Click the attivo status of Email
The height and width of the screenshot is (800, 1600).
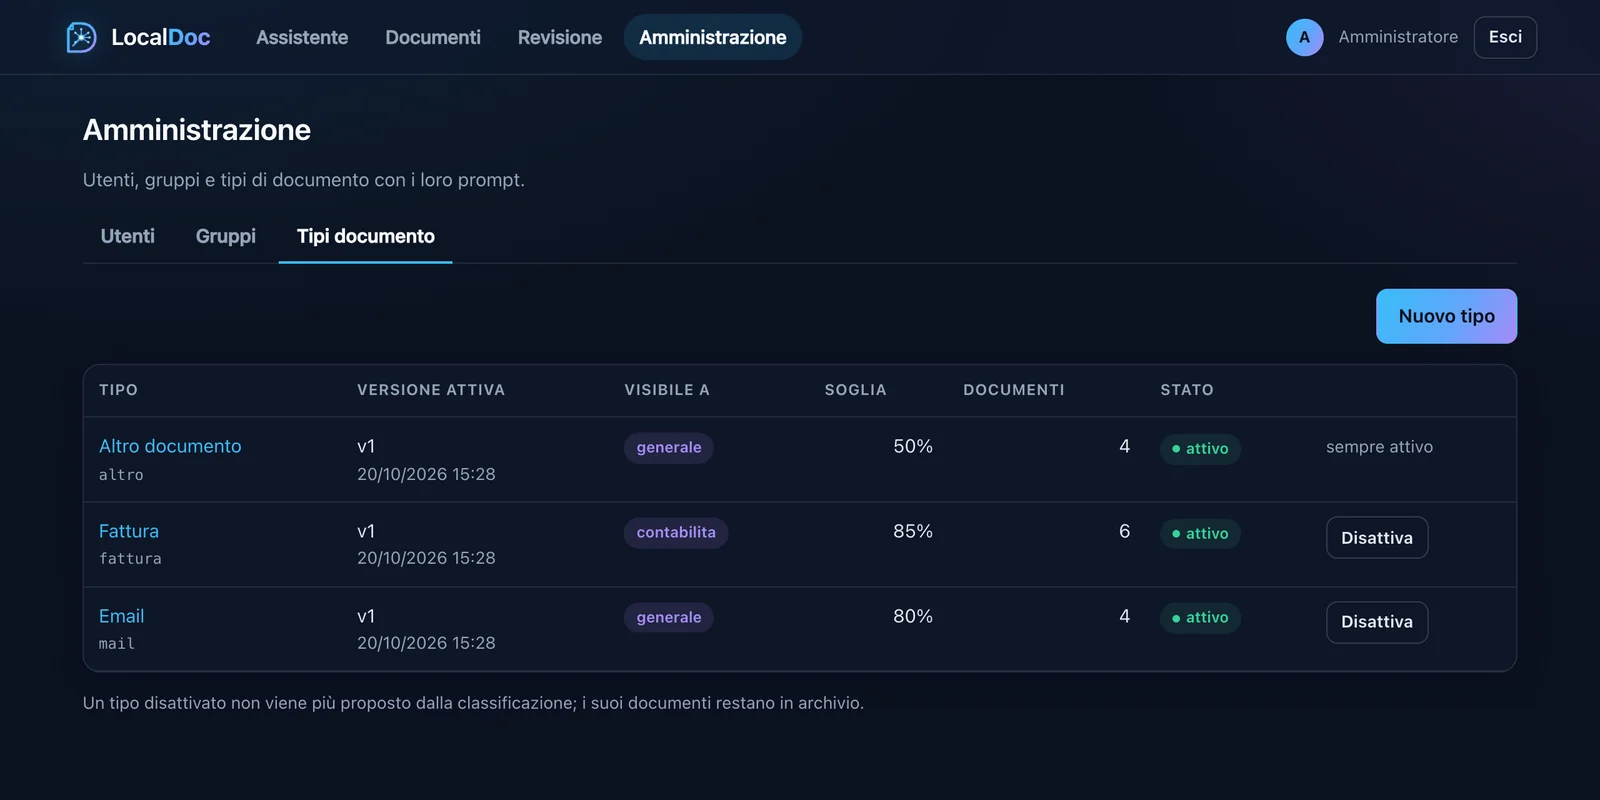click(x=1200, y=618)
